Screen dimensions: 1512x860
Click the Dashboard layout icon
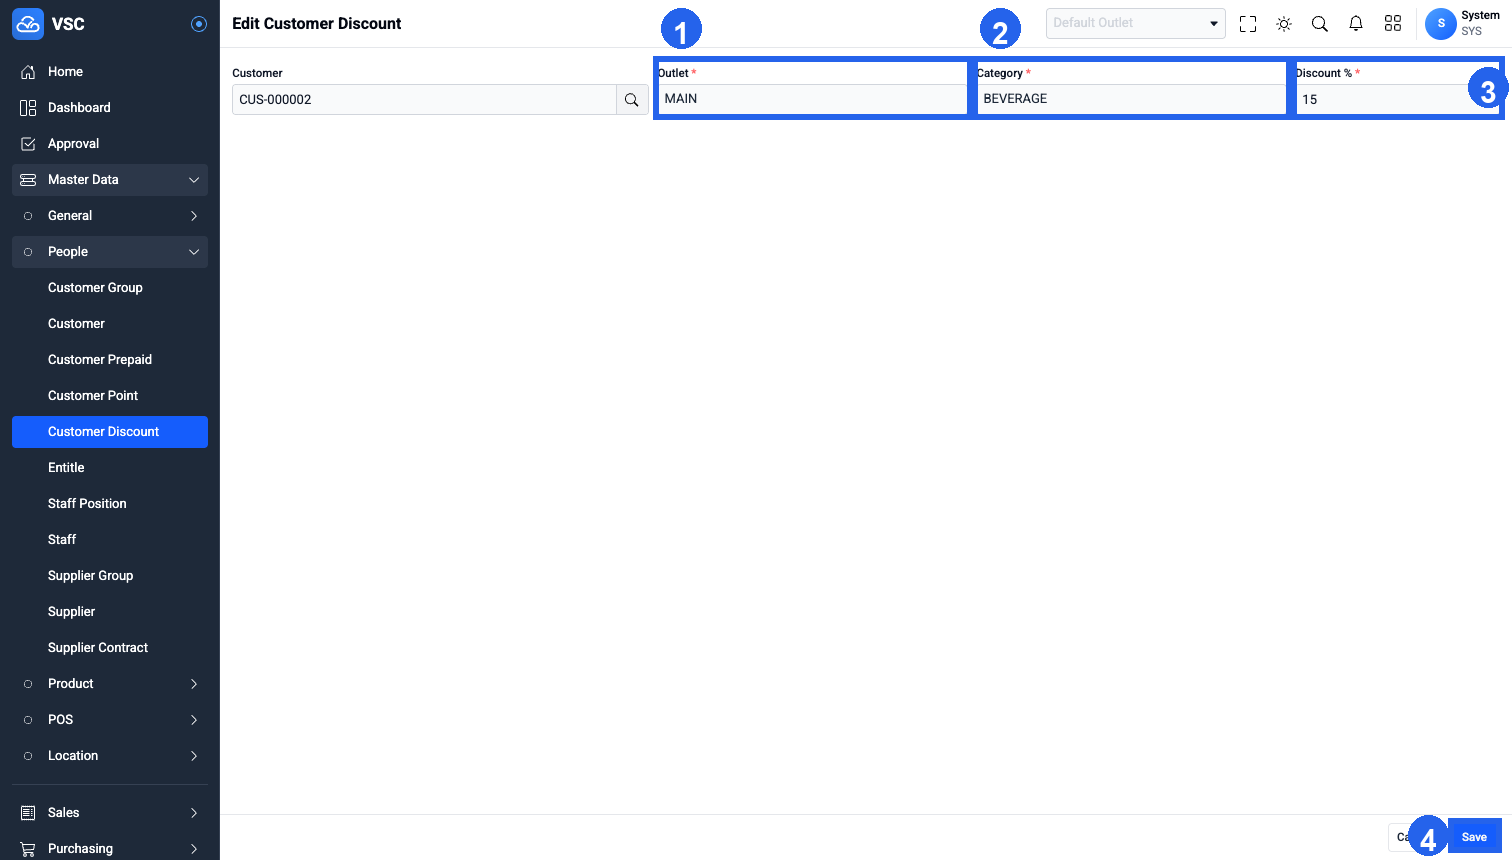click(x=28, y=108)
